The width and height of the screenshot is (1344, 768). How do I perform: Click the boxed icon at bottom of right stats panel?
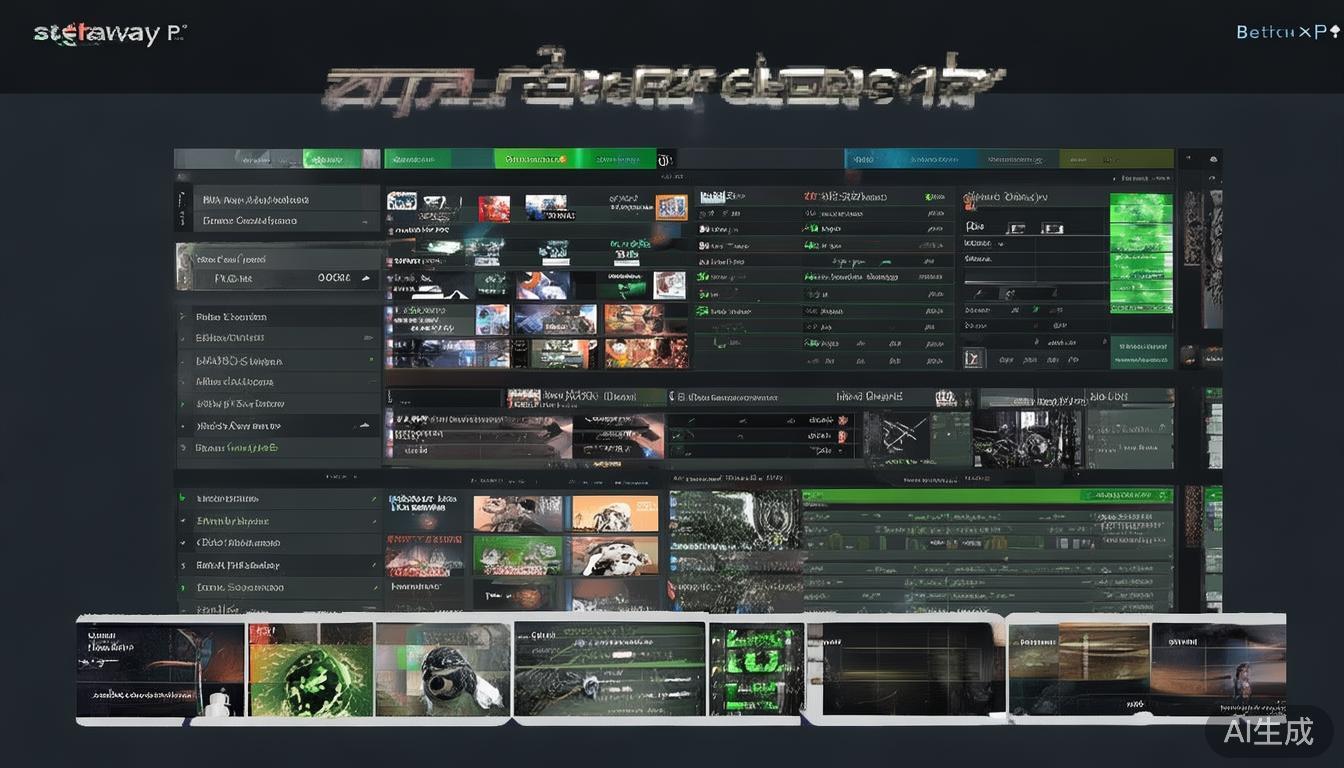tap(973, 359)
